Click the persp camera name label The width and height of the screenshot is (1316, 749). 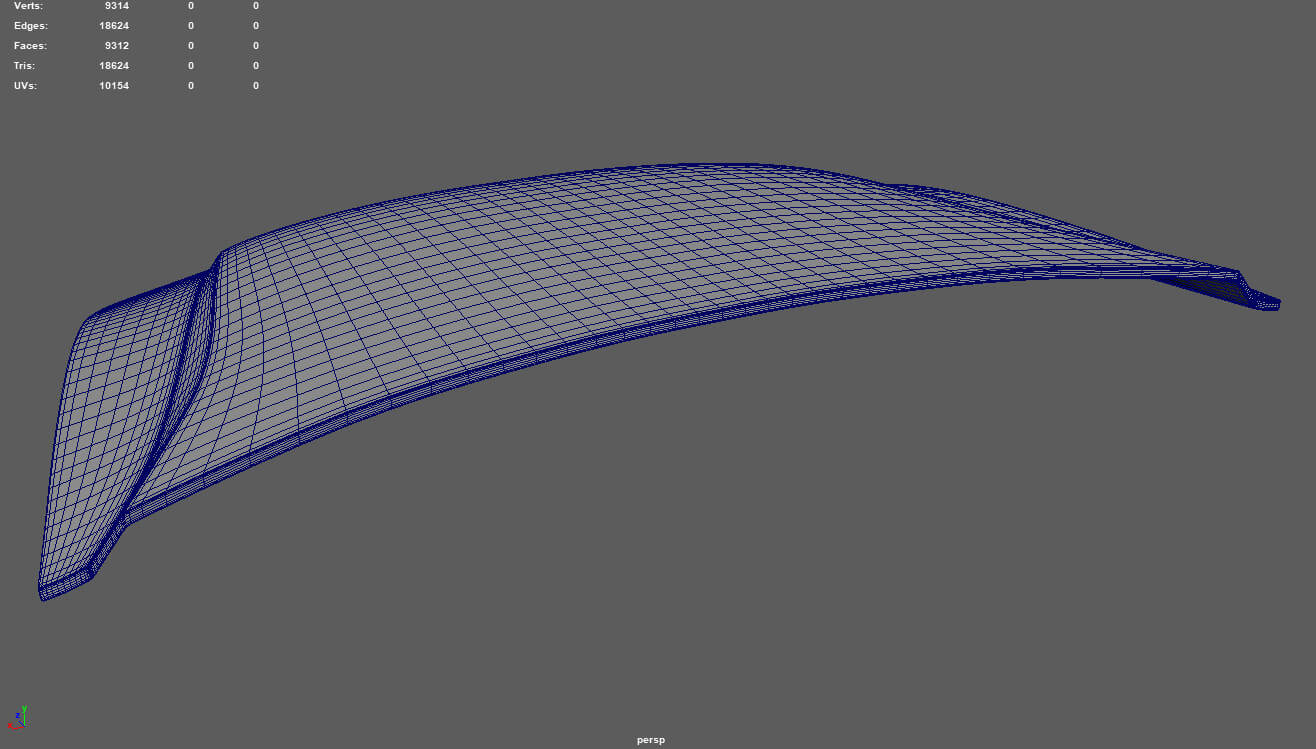point(650,740)
